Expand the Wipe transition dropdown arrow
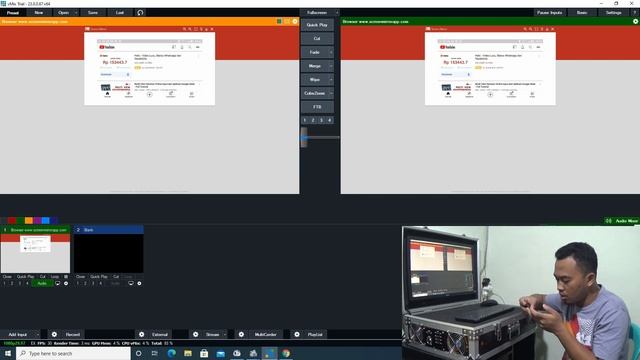Viewport: 640px width, 360px height. (x=331, y=80)
